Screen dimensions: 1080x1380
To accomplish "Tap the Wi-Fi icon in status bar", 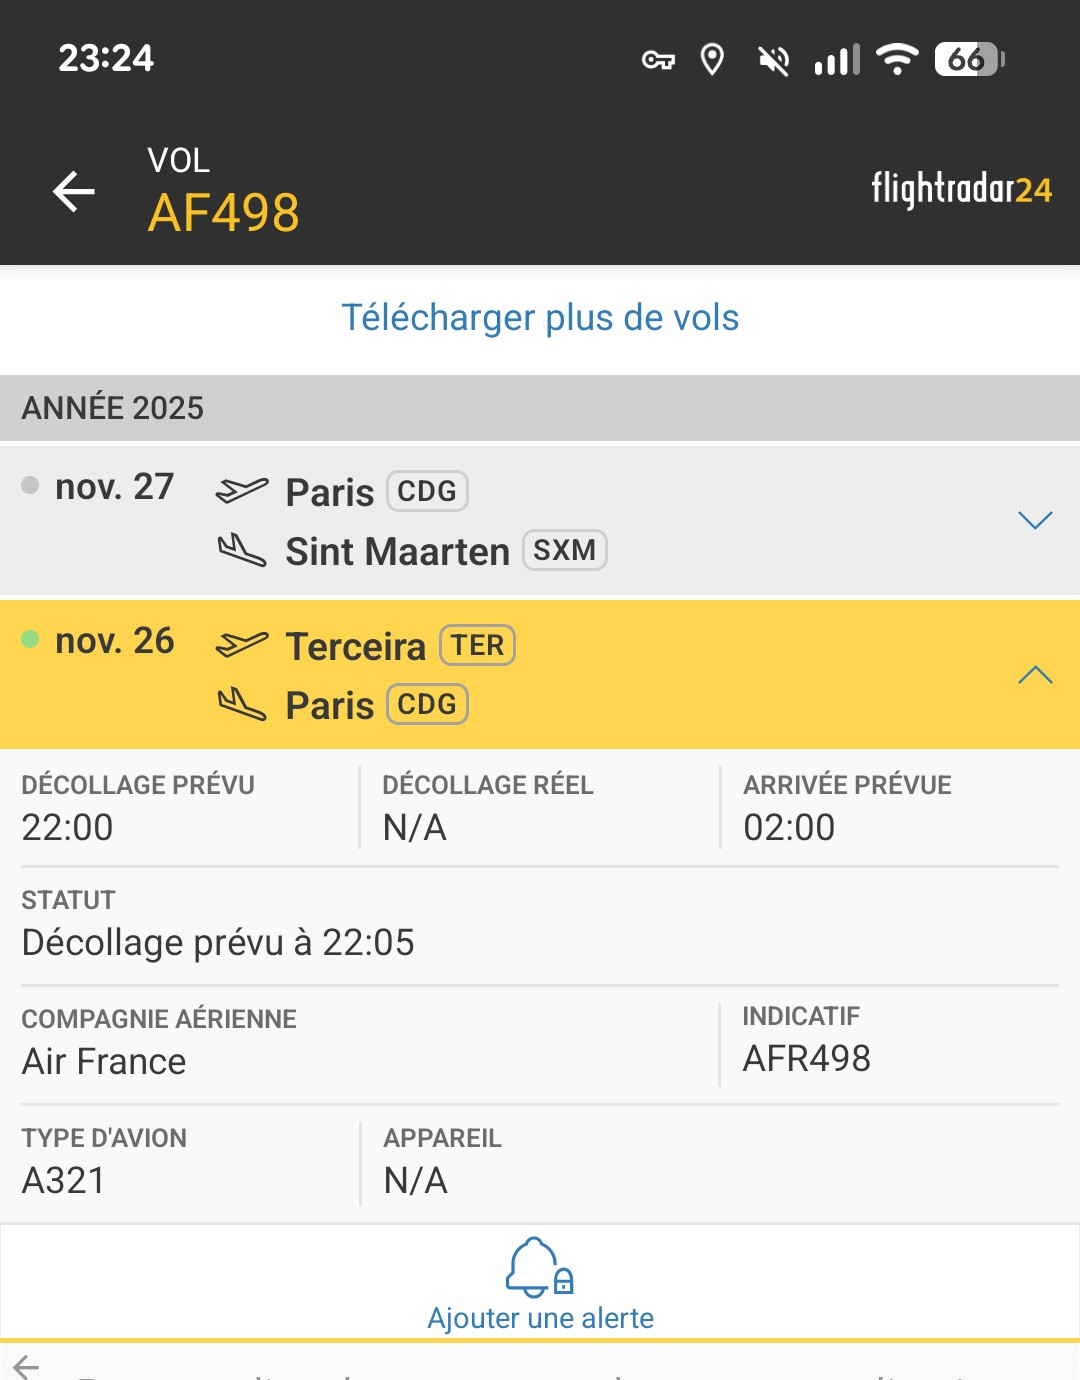I will coord(897,59).
